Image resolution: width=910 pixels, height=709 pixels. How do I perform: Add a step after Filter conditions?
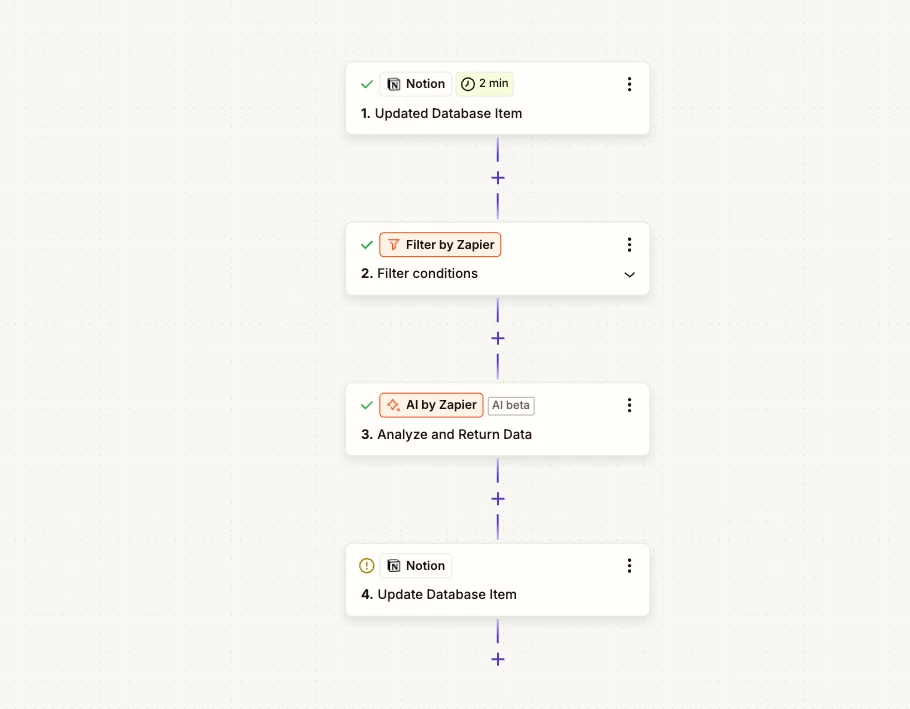(498, 338)
